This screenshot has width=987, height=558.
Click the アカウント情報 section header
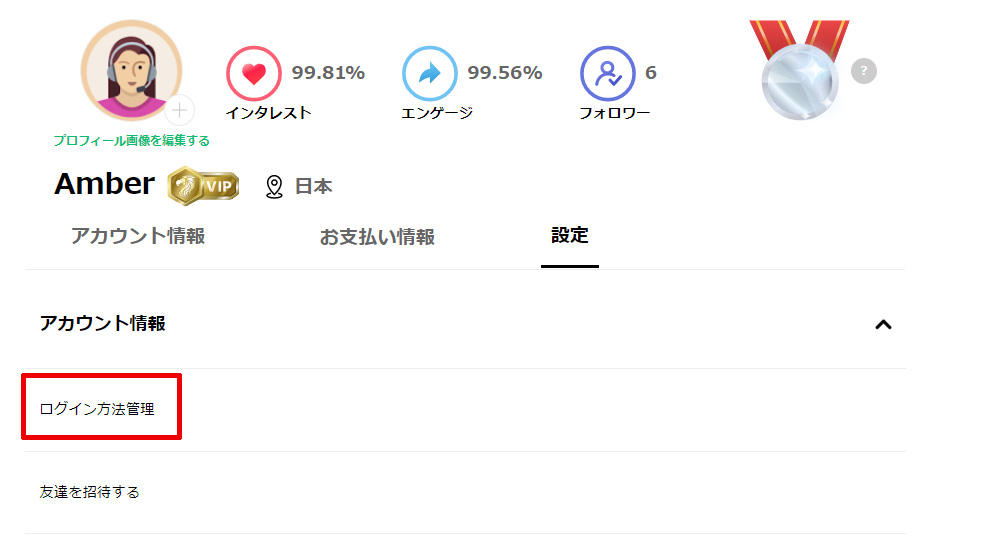coord(103,323)
